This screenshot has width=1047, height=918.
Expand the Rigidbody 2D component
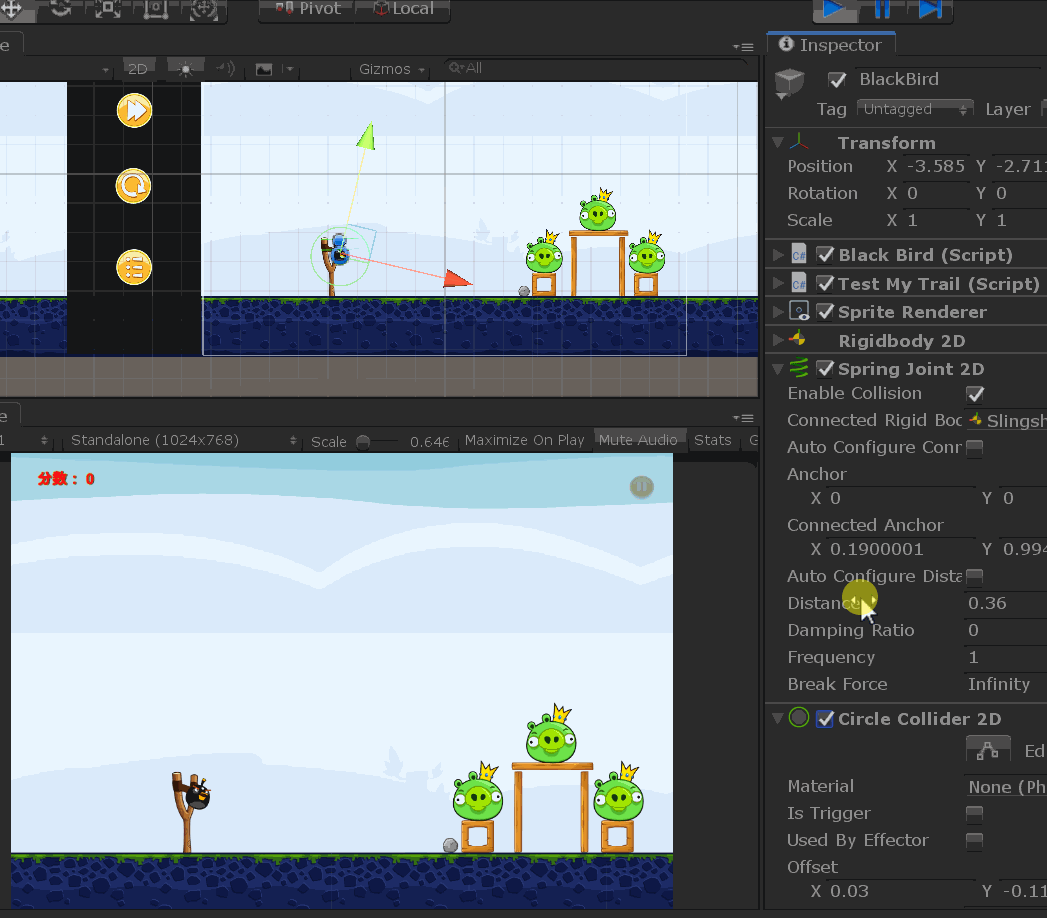(777, 340)
